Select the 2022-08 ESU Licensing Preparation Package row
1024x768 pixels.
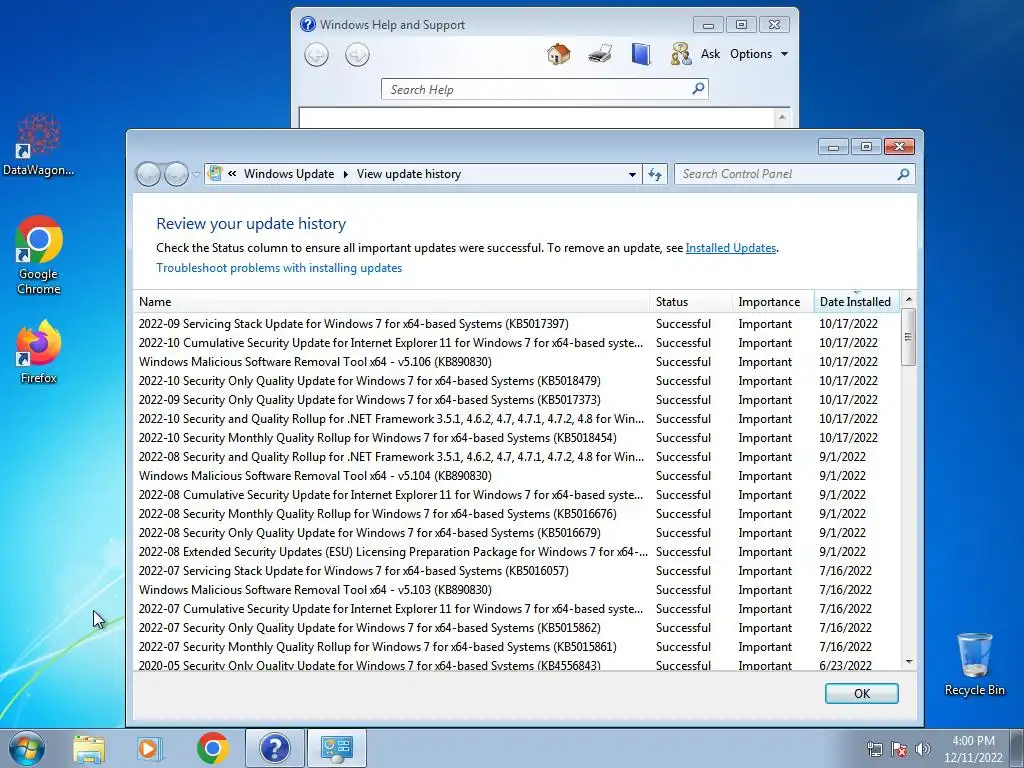coord(516,552)
